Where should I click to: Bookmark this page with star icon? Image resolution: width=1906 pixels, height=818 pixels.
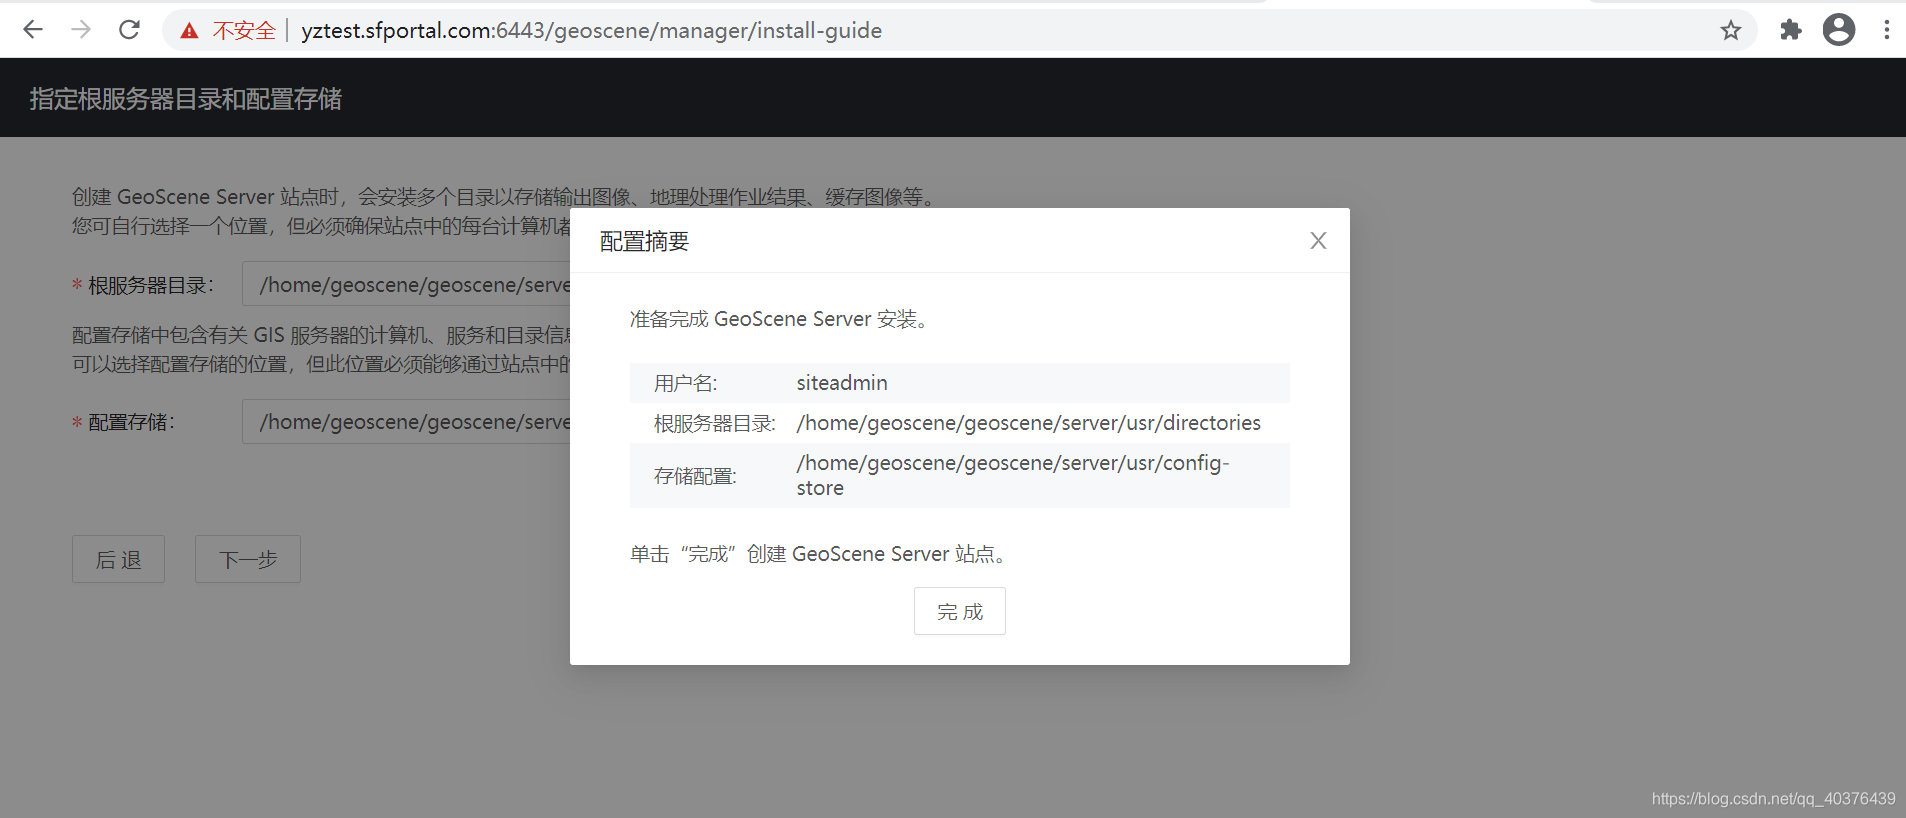[1731, 30]
